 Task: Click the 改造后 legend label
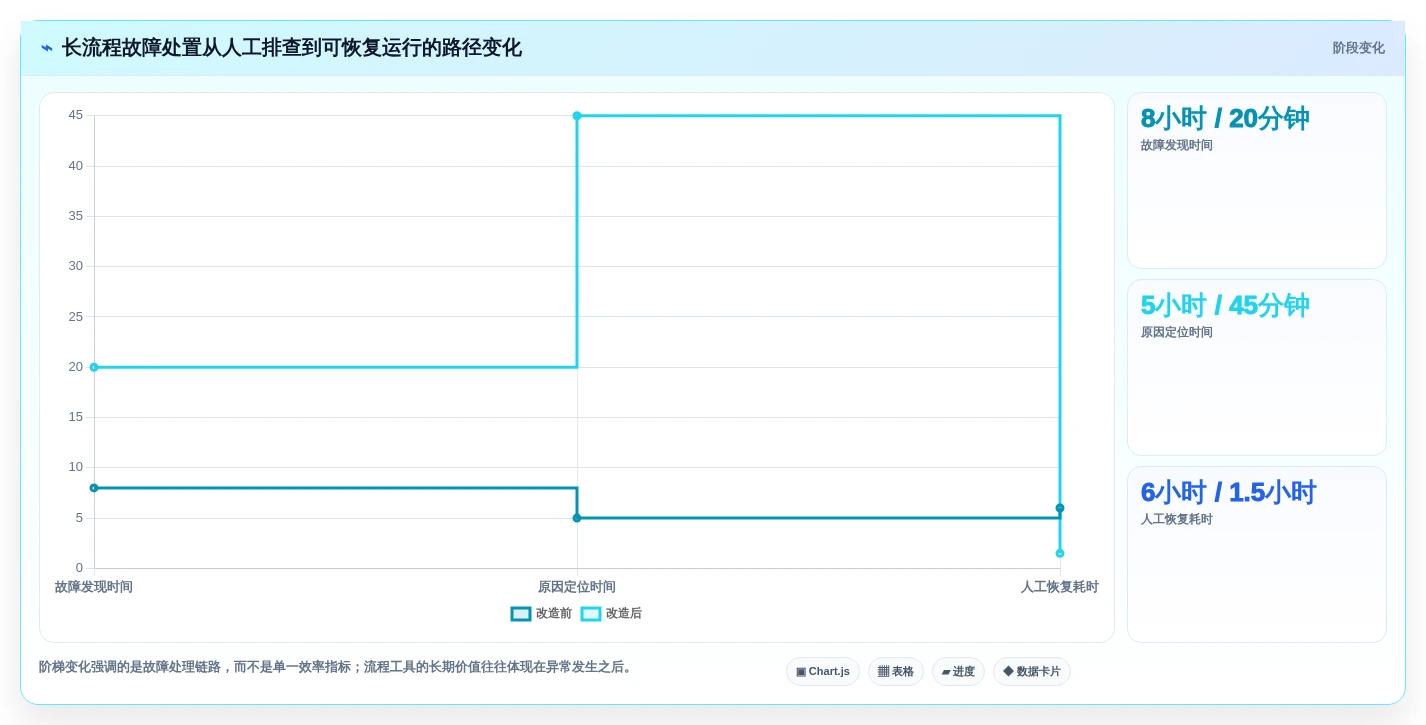point(623,614)
